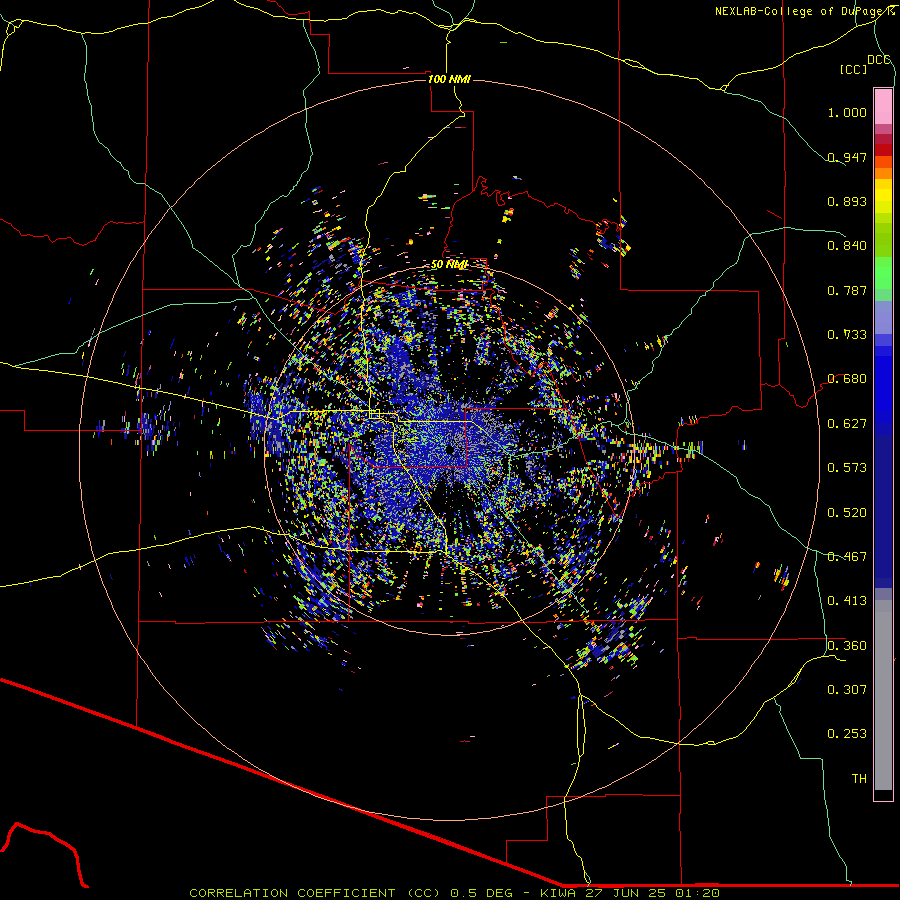Image resolution: width=900 pixels, height=900 pixels.
Task: Click the 0.467 scale value
Action: [x=847, y=557]
